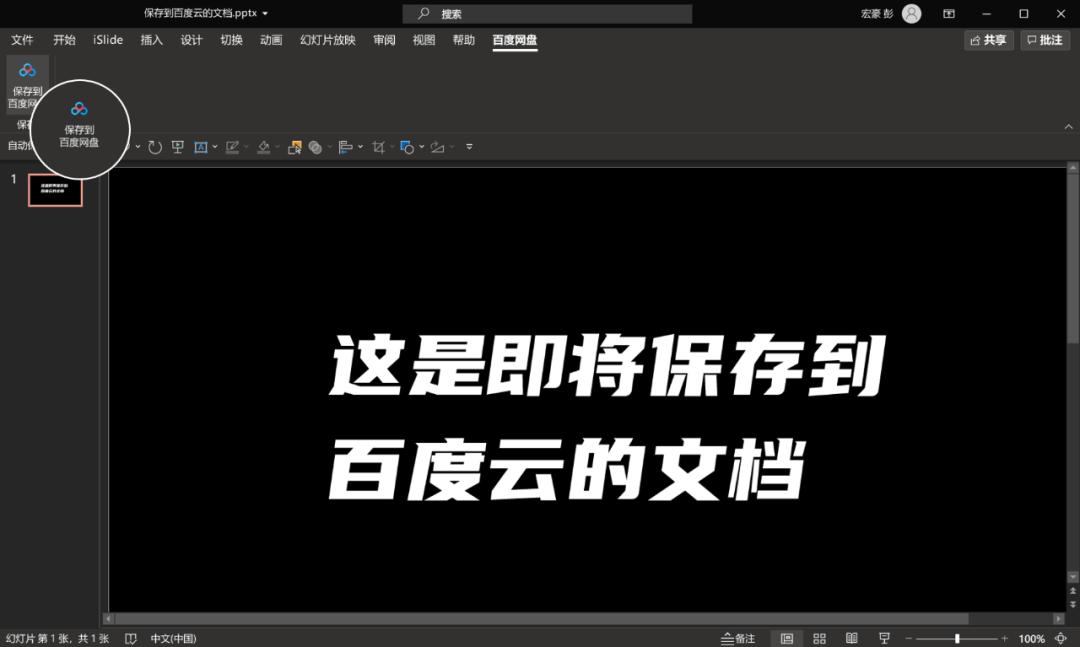Insert a text box using the toolbar icon
The height and width of the screenshot is (647, 1080).
[200, 146]
